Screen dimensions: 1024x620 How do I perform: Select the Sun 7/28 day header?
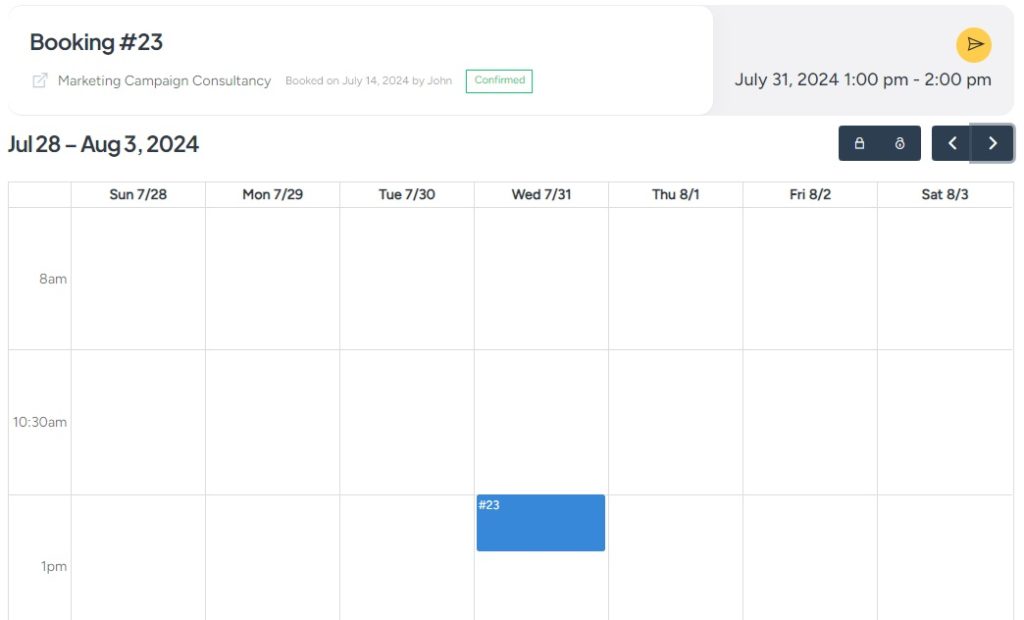[x=137, y=194]
